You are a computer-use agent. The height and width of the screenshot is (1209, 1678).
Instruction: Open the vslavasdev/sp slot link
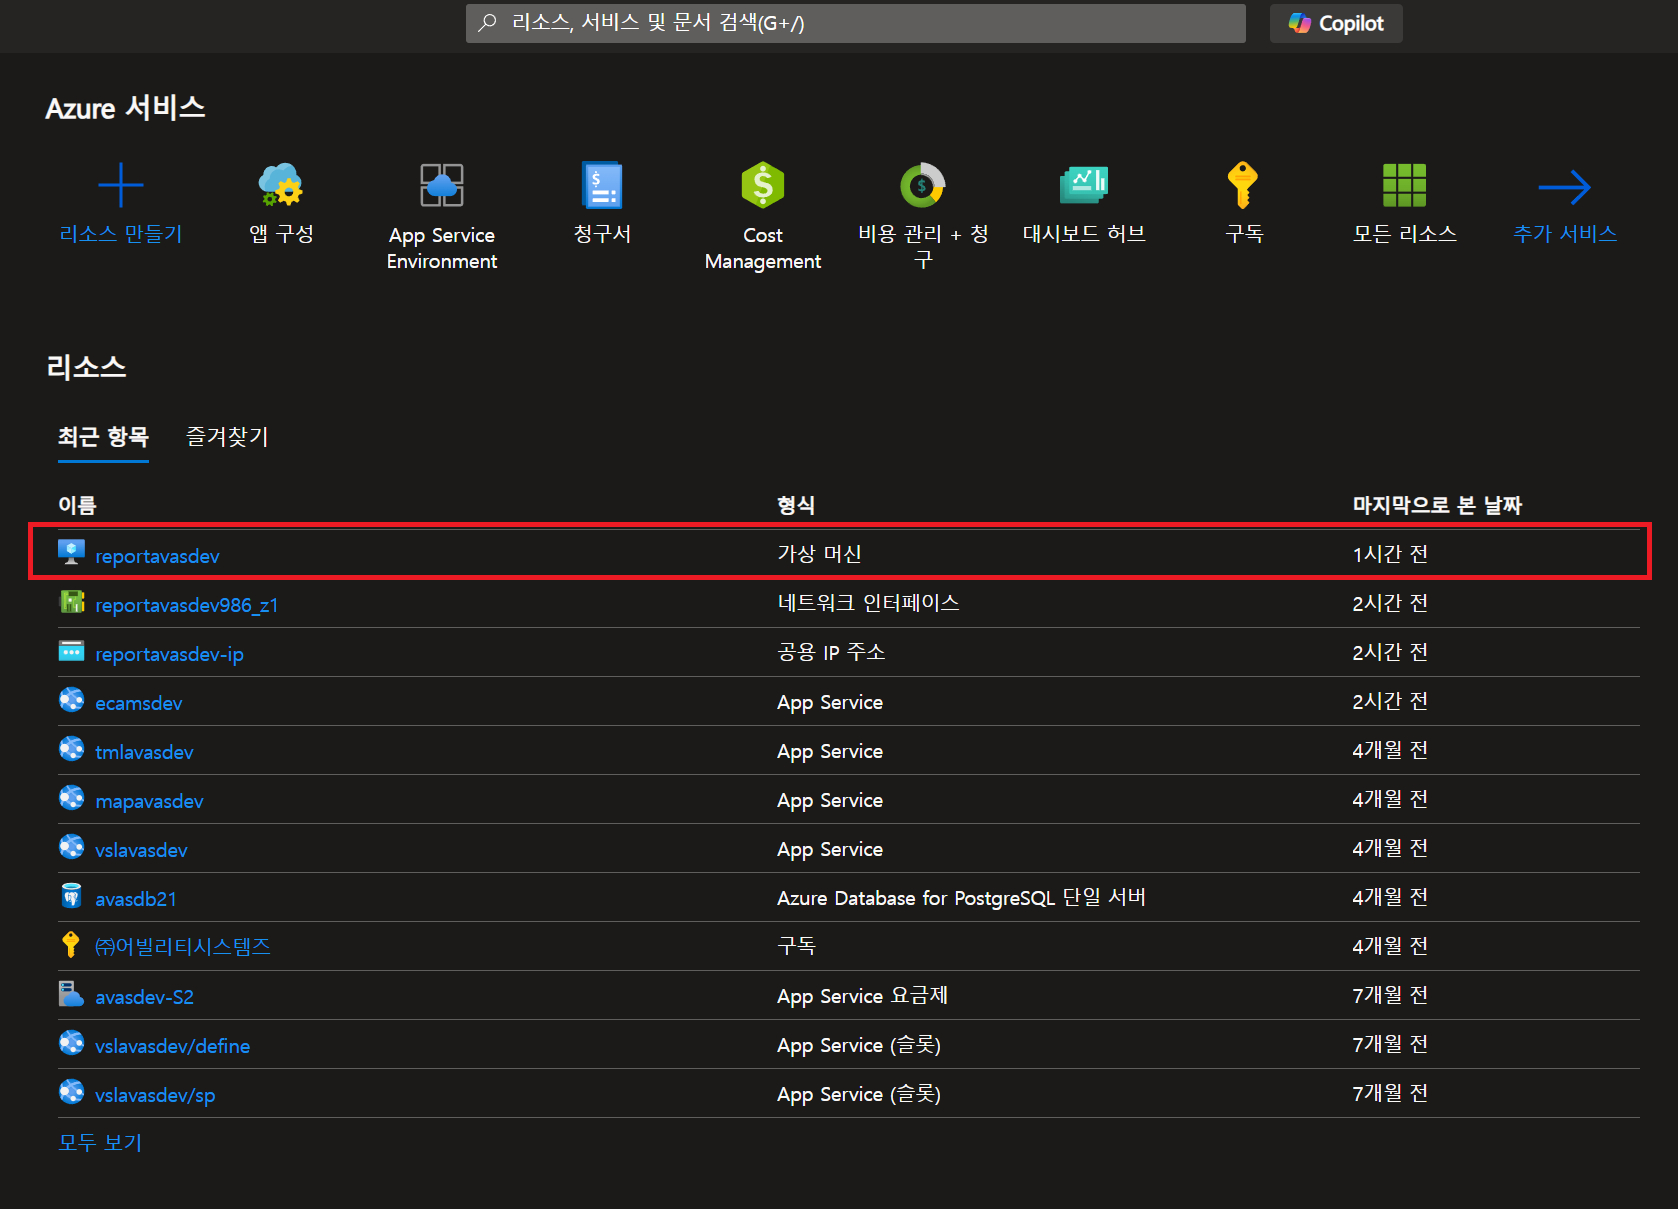click(155, 1095)
